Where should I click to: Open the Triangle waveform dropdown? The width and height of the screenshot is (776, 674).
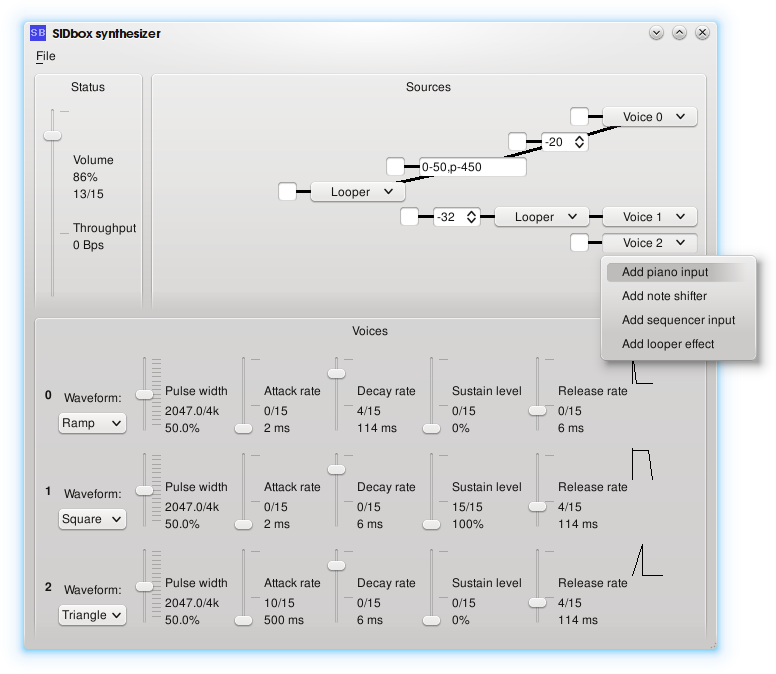92,615
